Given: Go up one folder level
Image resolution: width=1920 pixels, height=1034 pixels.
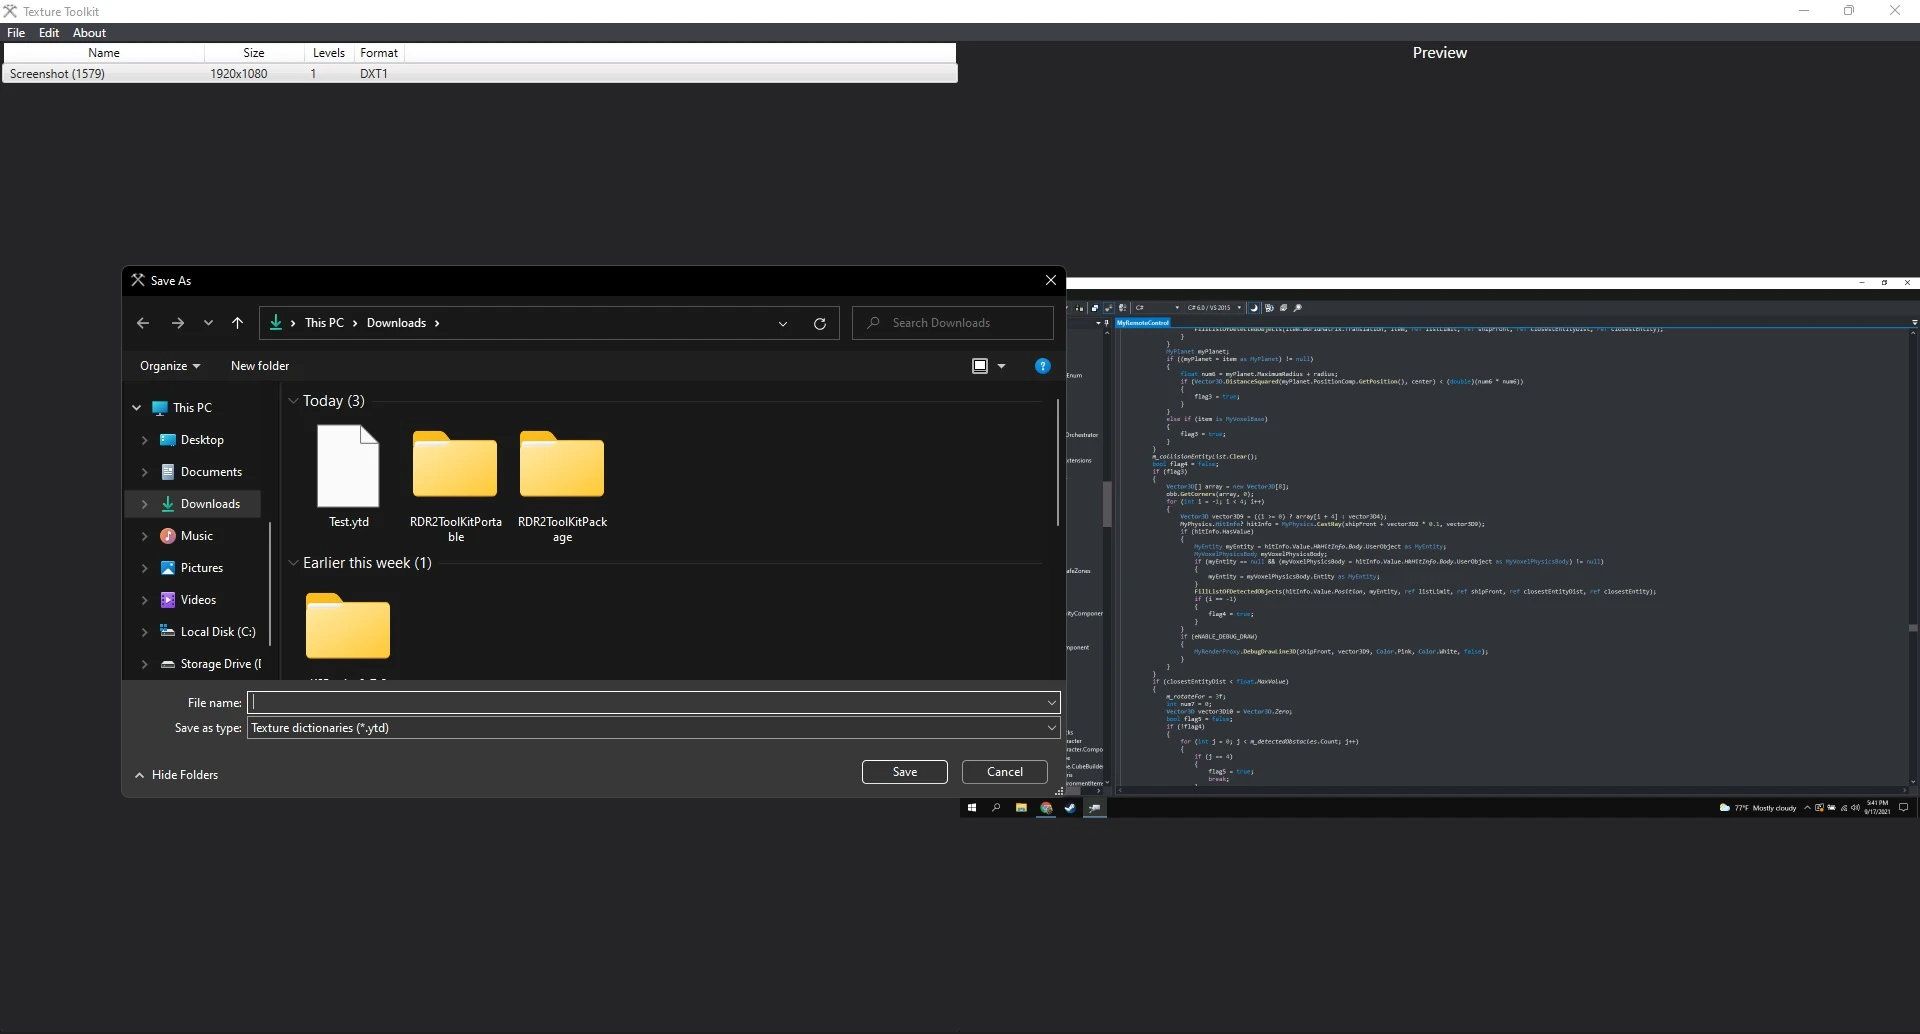Looking at the screenshot, I should pos(237,323).
